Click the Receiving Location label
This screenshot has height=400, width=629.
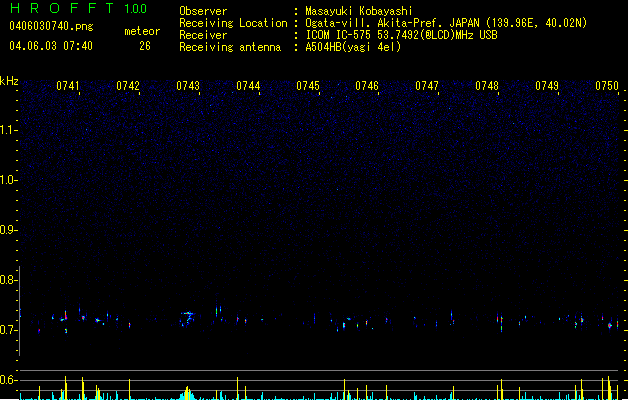click(x=233, y=23)
